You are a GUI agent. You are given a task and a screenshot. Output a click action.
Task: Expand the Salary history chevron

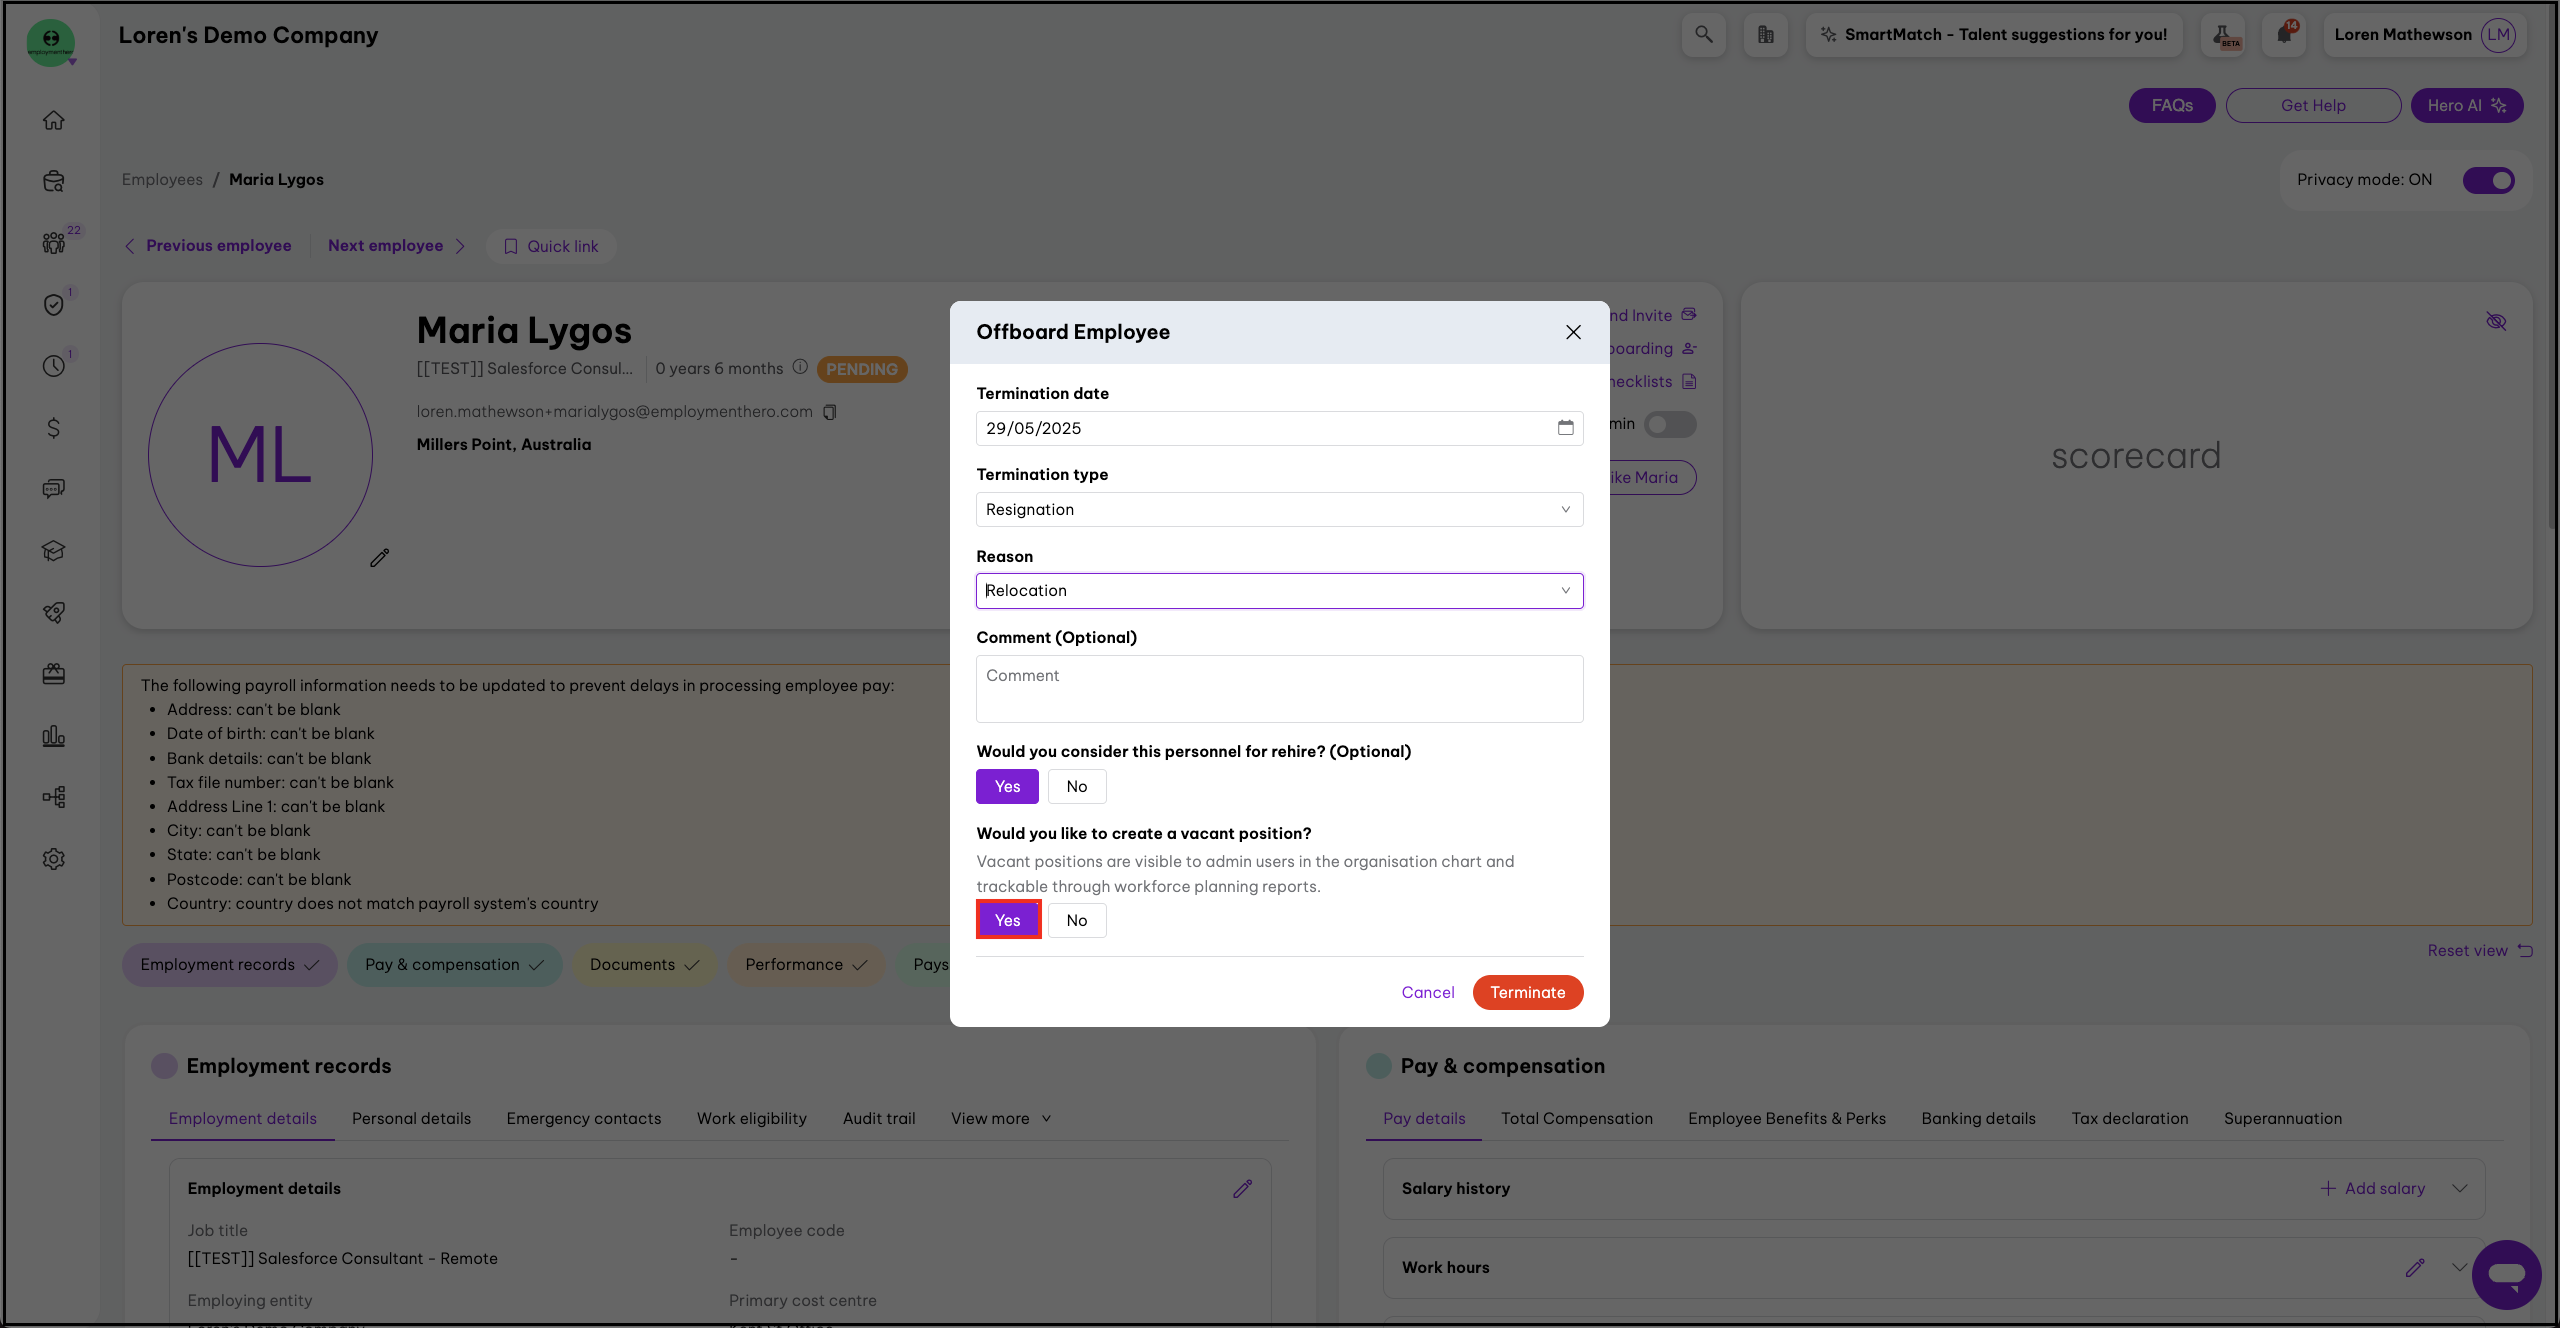tap(2460, 1188)
